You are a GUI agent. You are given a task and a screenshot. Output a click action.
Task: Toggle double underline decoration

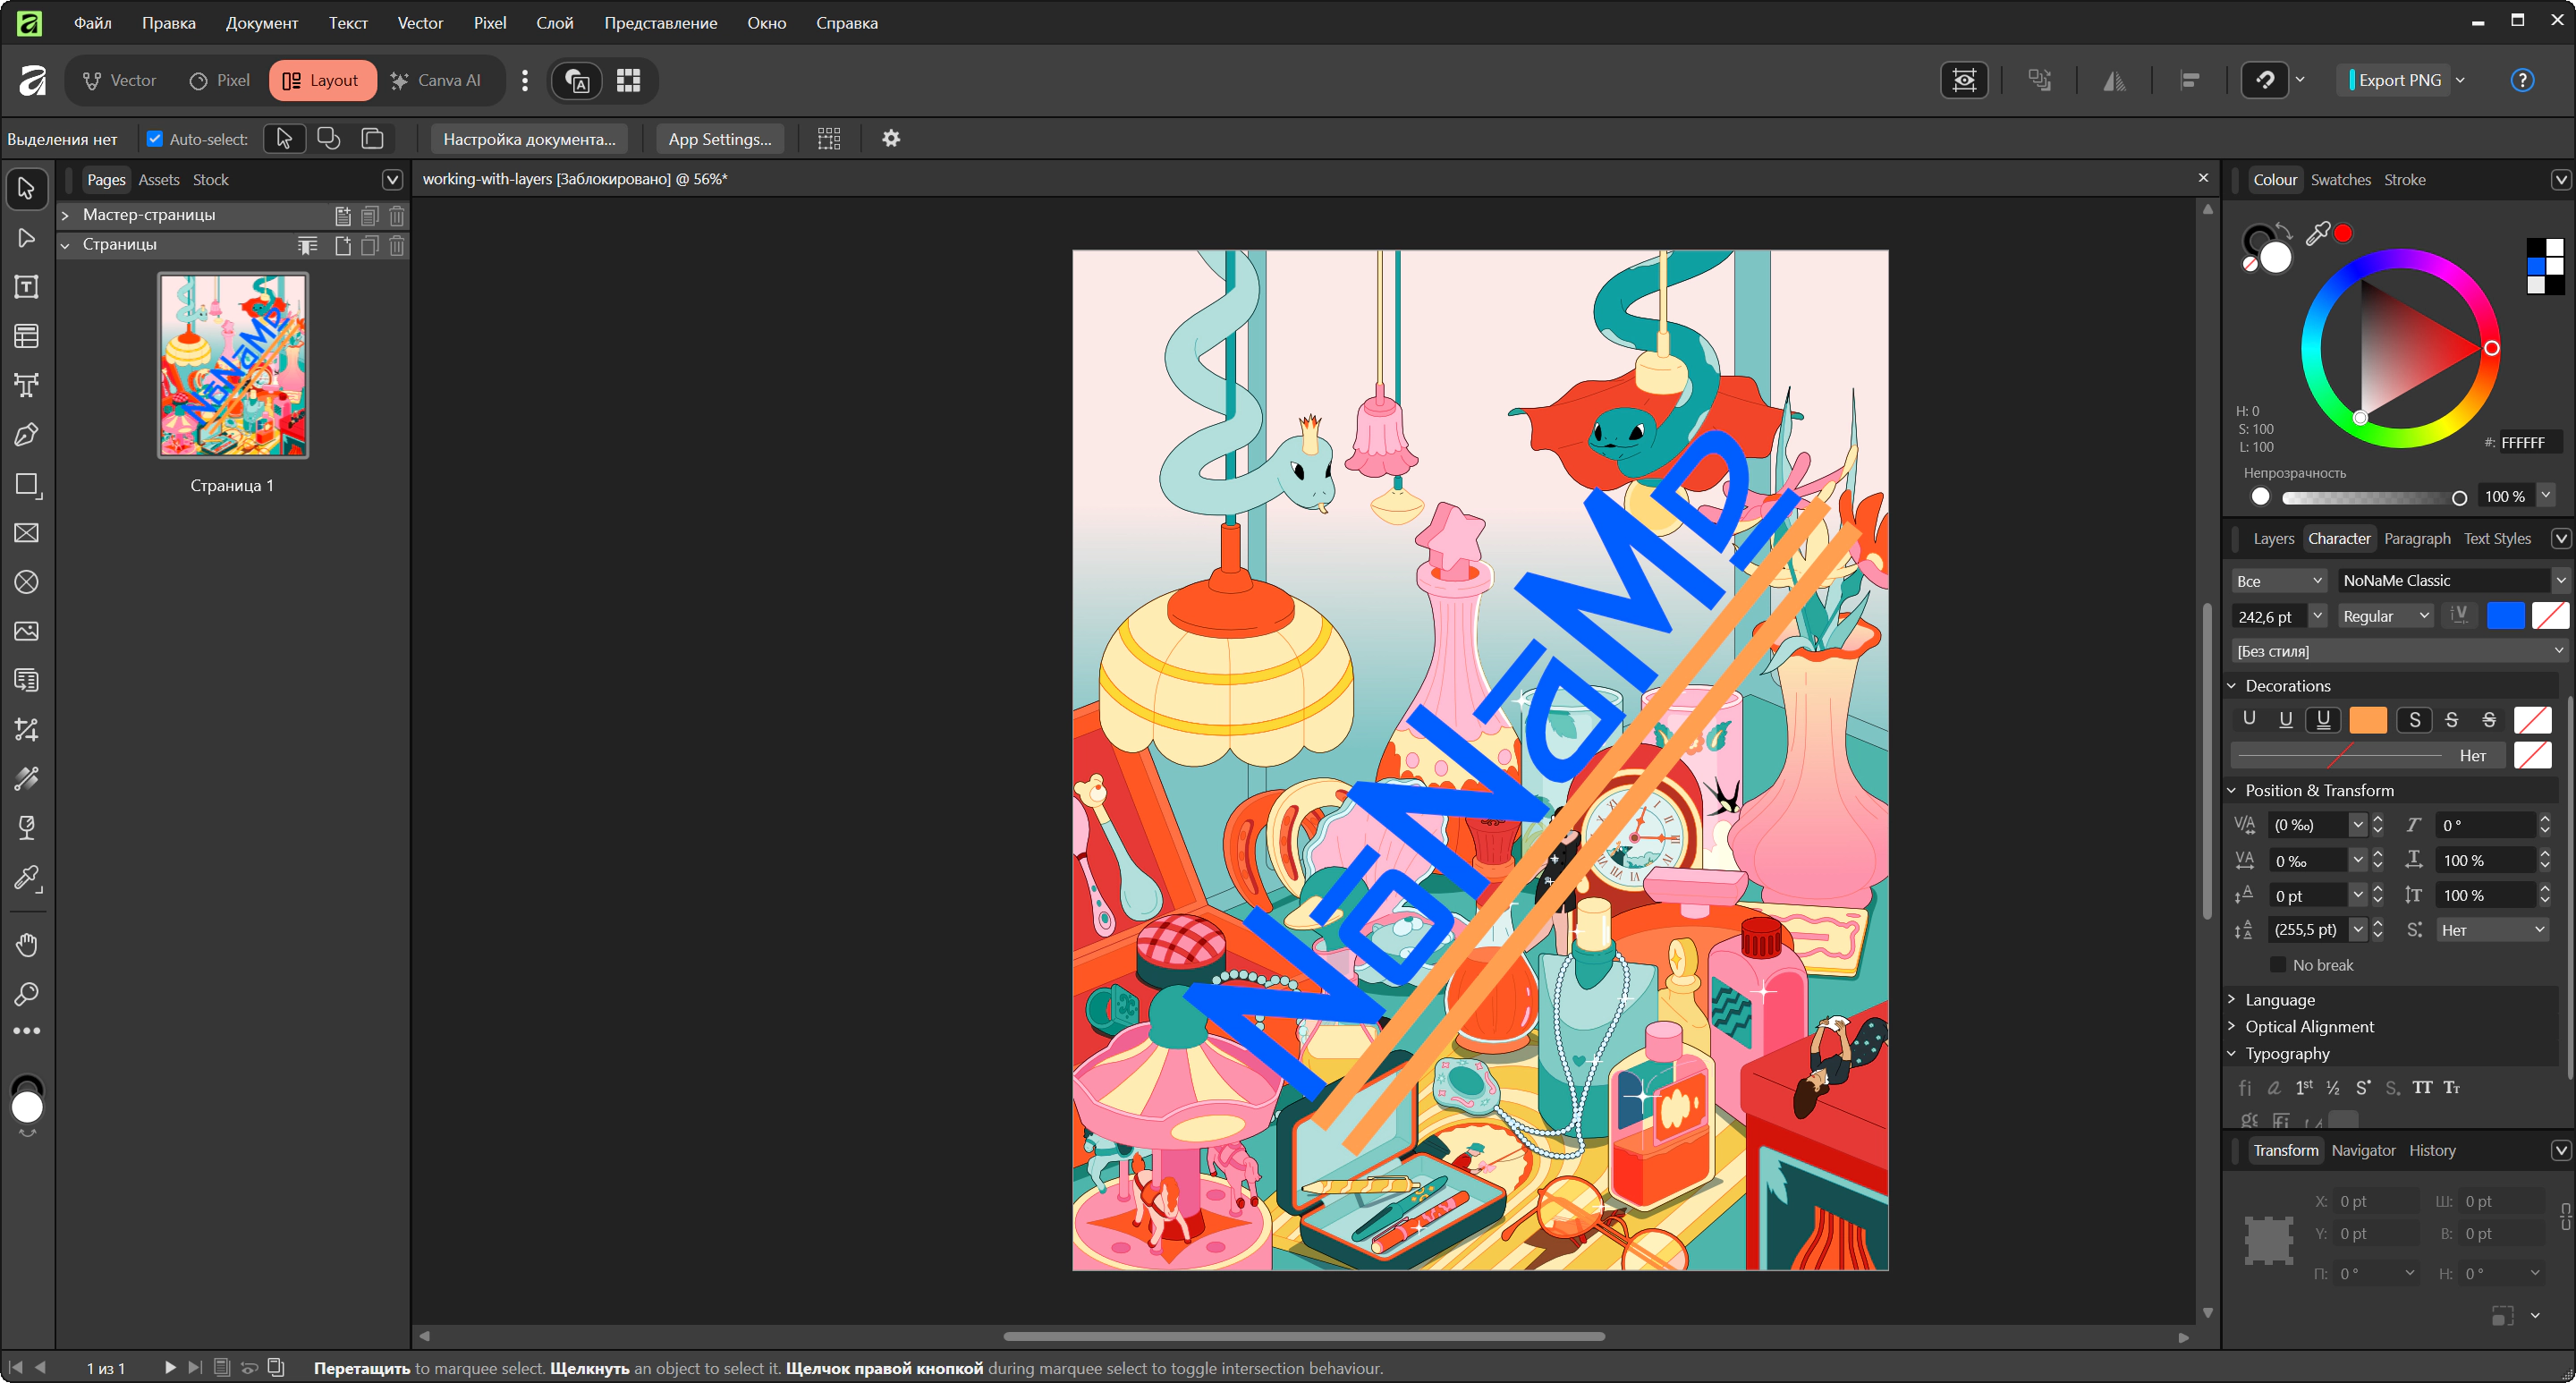(2322, 720)
